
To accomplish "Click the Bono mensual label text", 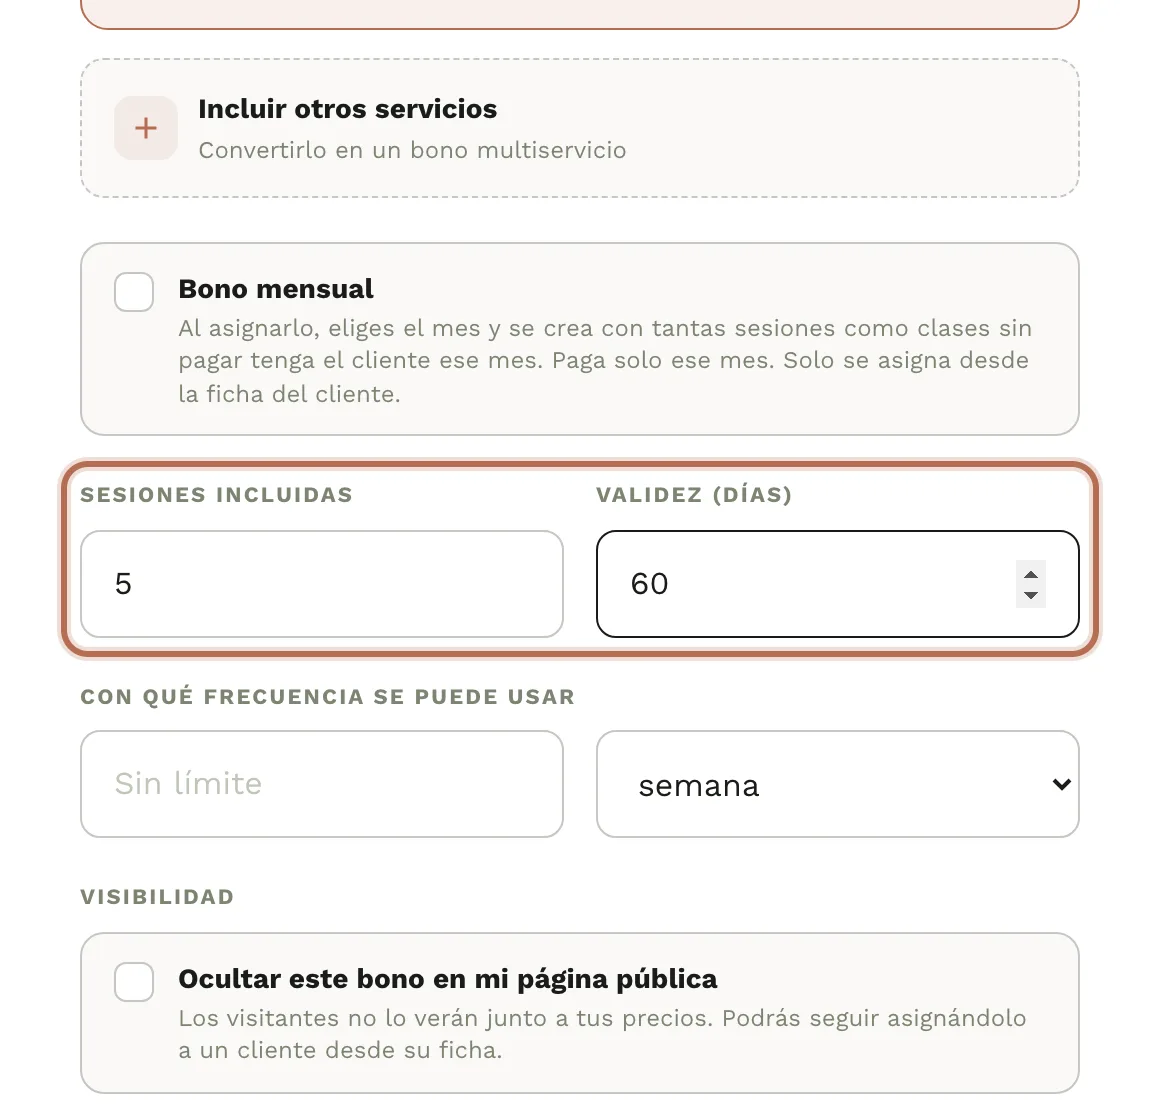I will [276, 289].
